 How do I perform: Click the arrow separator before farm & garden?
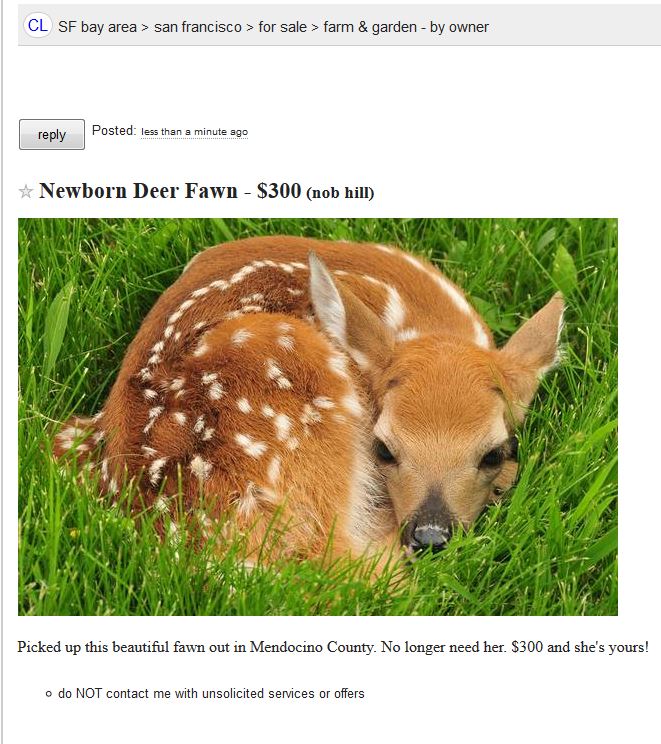[x=315, y=28]
